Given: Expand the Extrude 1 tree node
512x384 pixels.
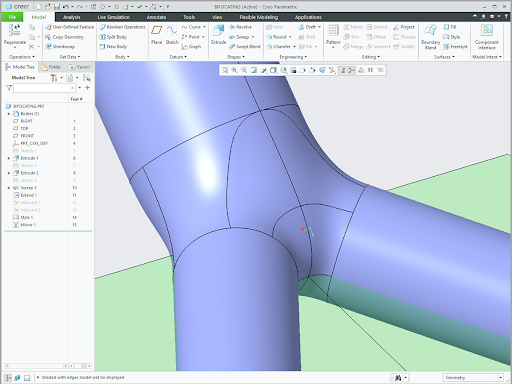Looking at the screenshot, I should pyautogui.click(x=9, y=158).
